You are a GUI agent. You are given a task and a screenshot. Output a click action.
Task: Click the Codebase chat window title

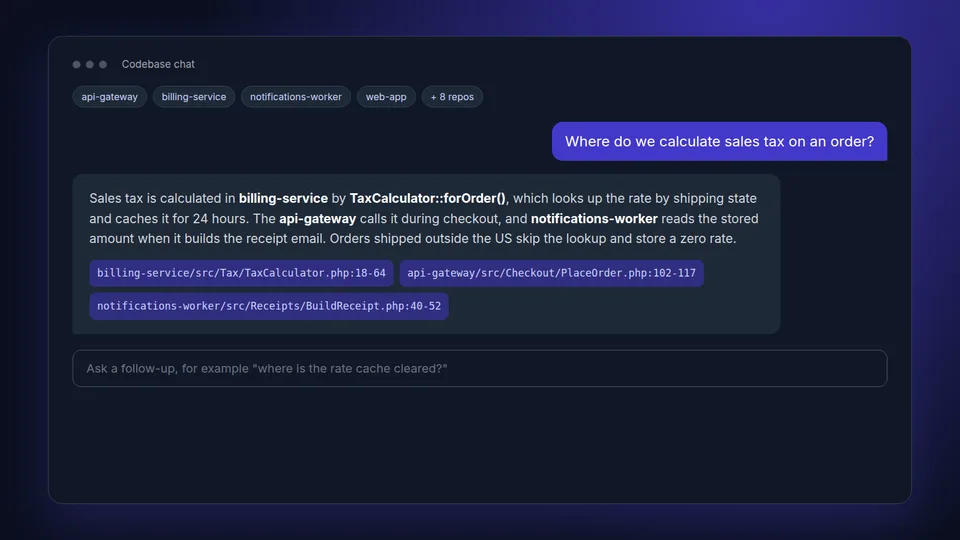158,64
